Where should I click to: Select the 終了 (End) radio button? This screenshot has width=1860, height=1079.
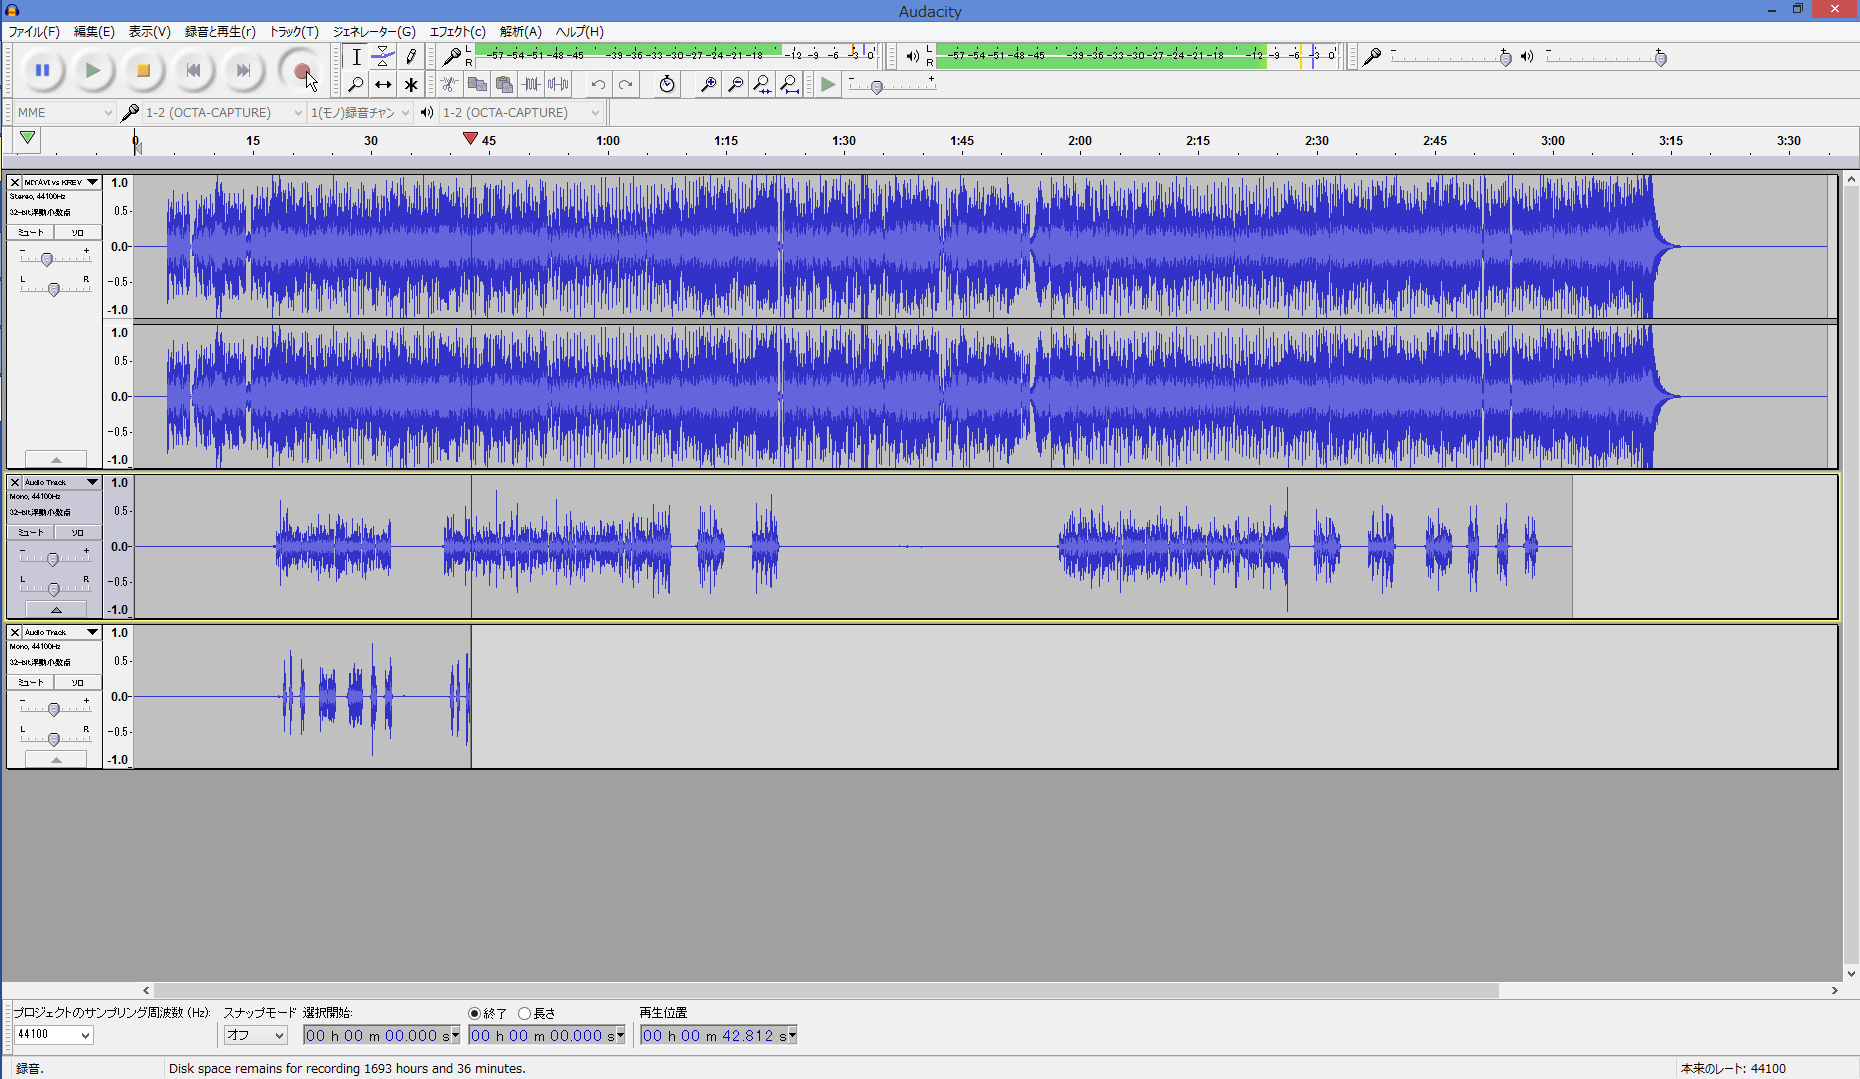(x=475, y=1013)
